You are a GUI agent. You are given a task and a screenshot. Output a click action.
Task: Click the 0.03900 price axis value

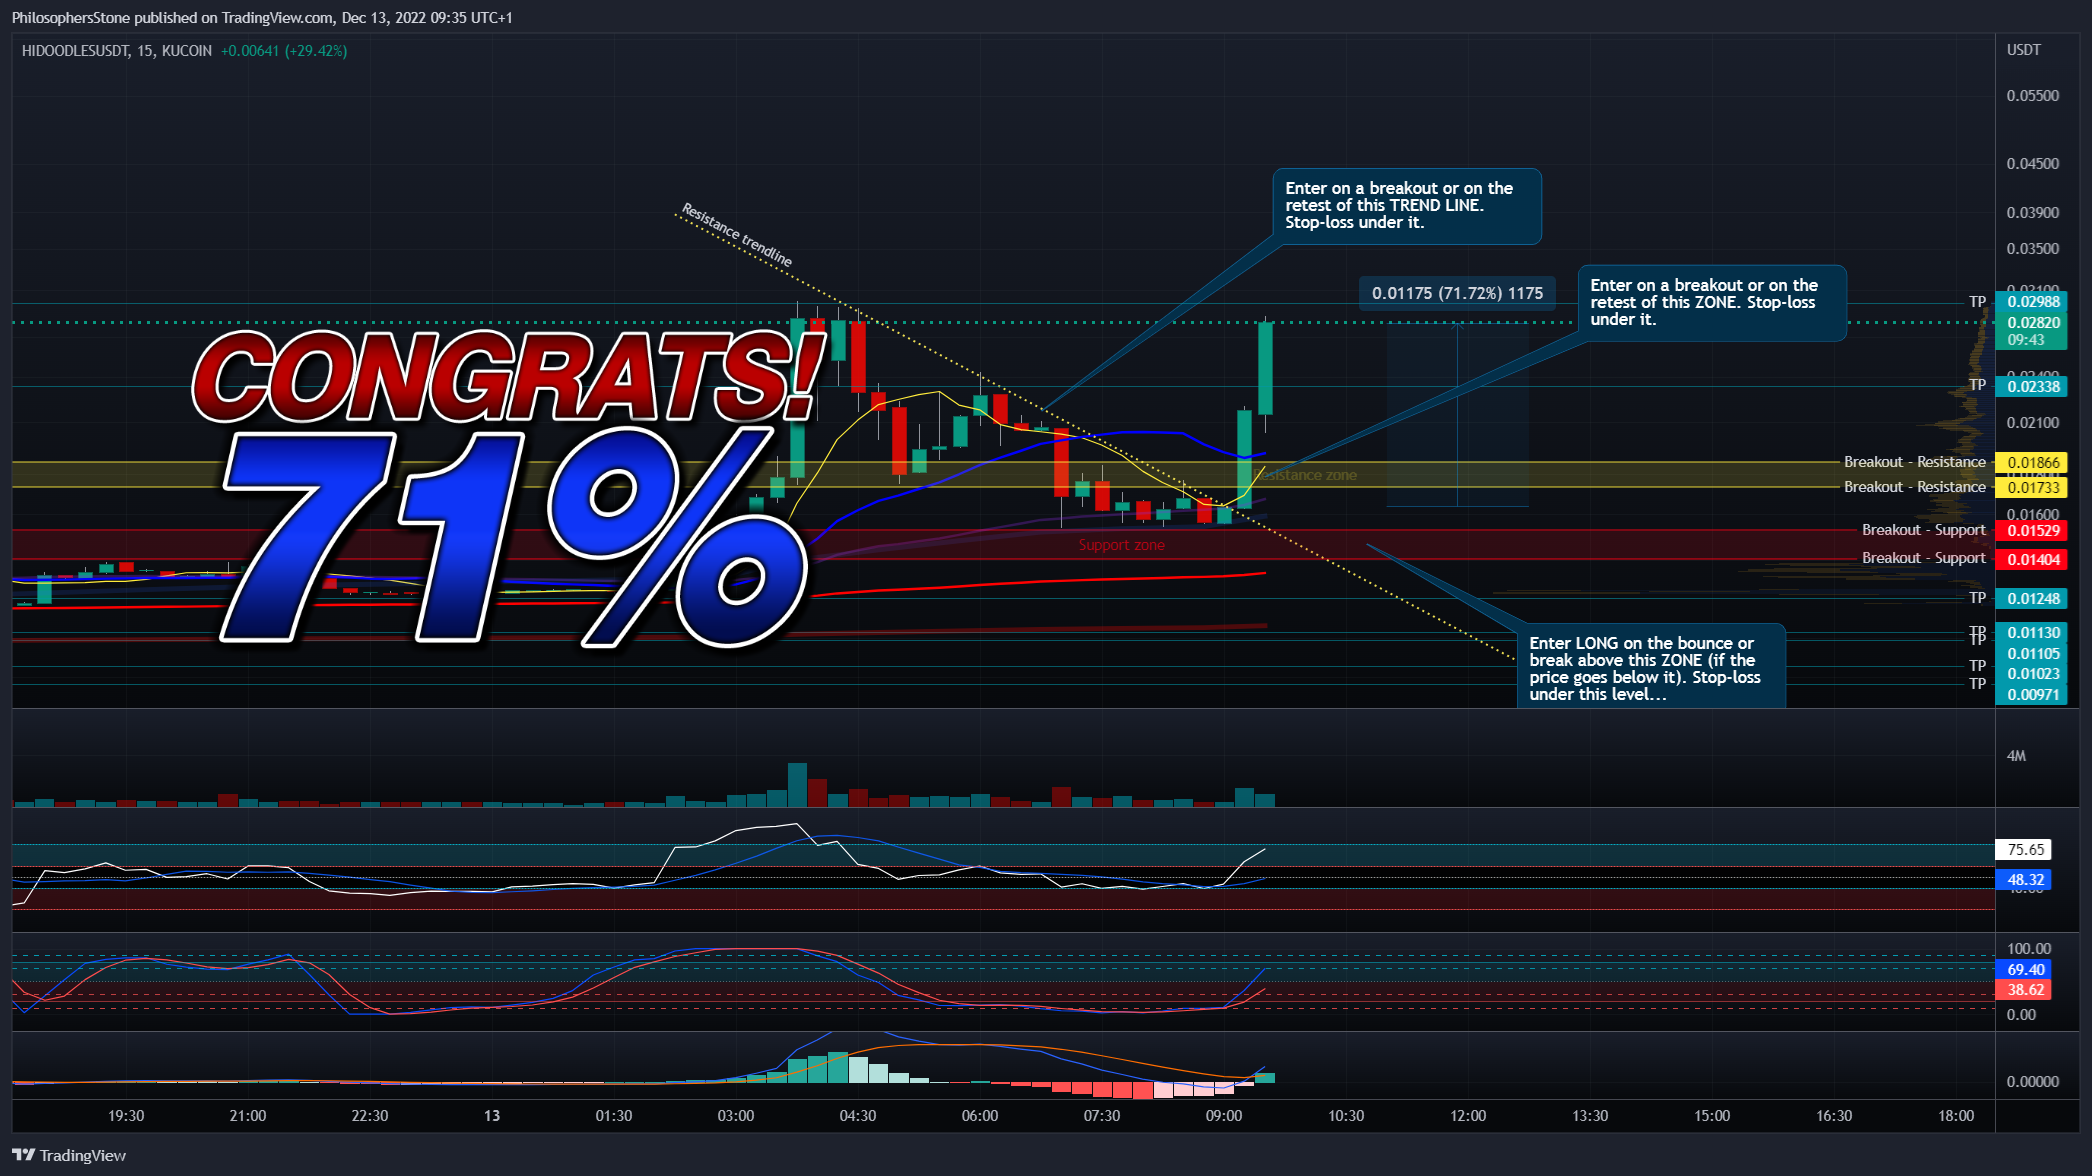pyautogui.click(x=2033, y=213)
